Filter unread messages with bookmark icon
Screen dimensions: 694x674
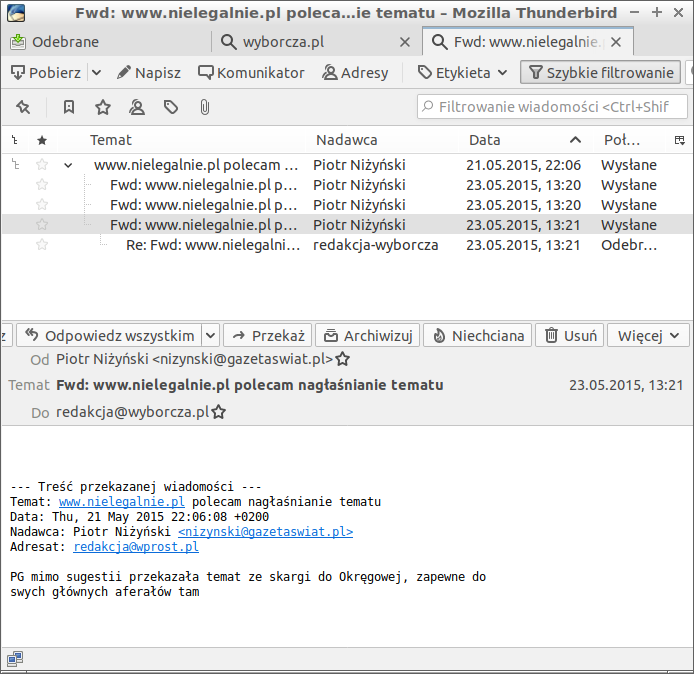pos(69,107)
